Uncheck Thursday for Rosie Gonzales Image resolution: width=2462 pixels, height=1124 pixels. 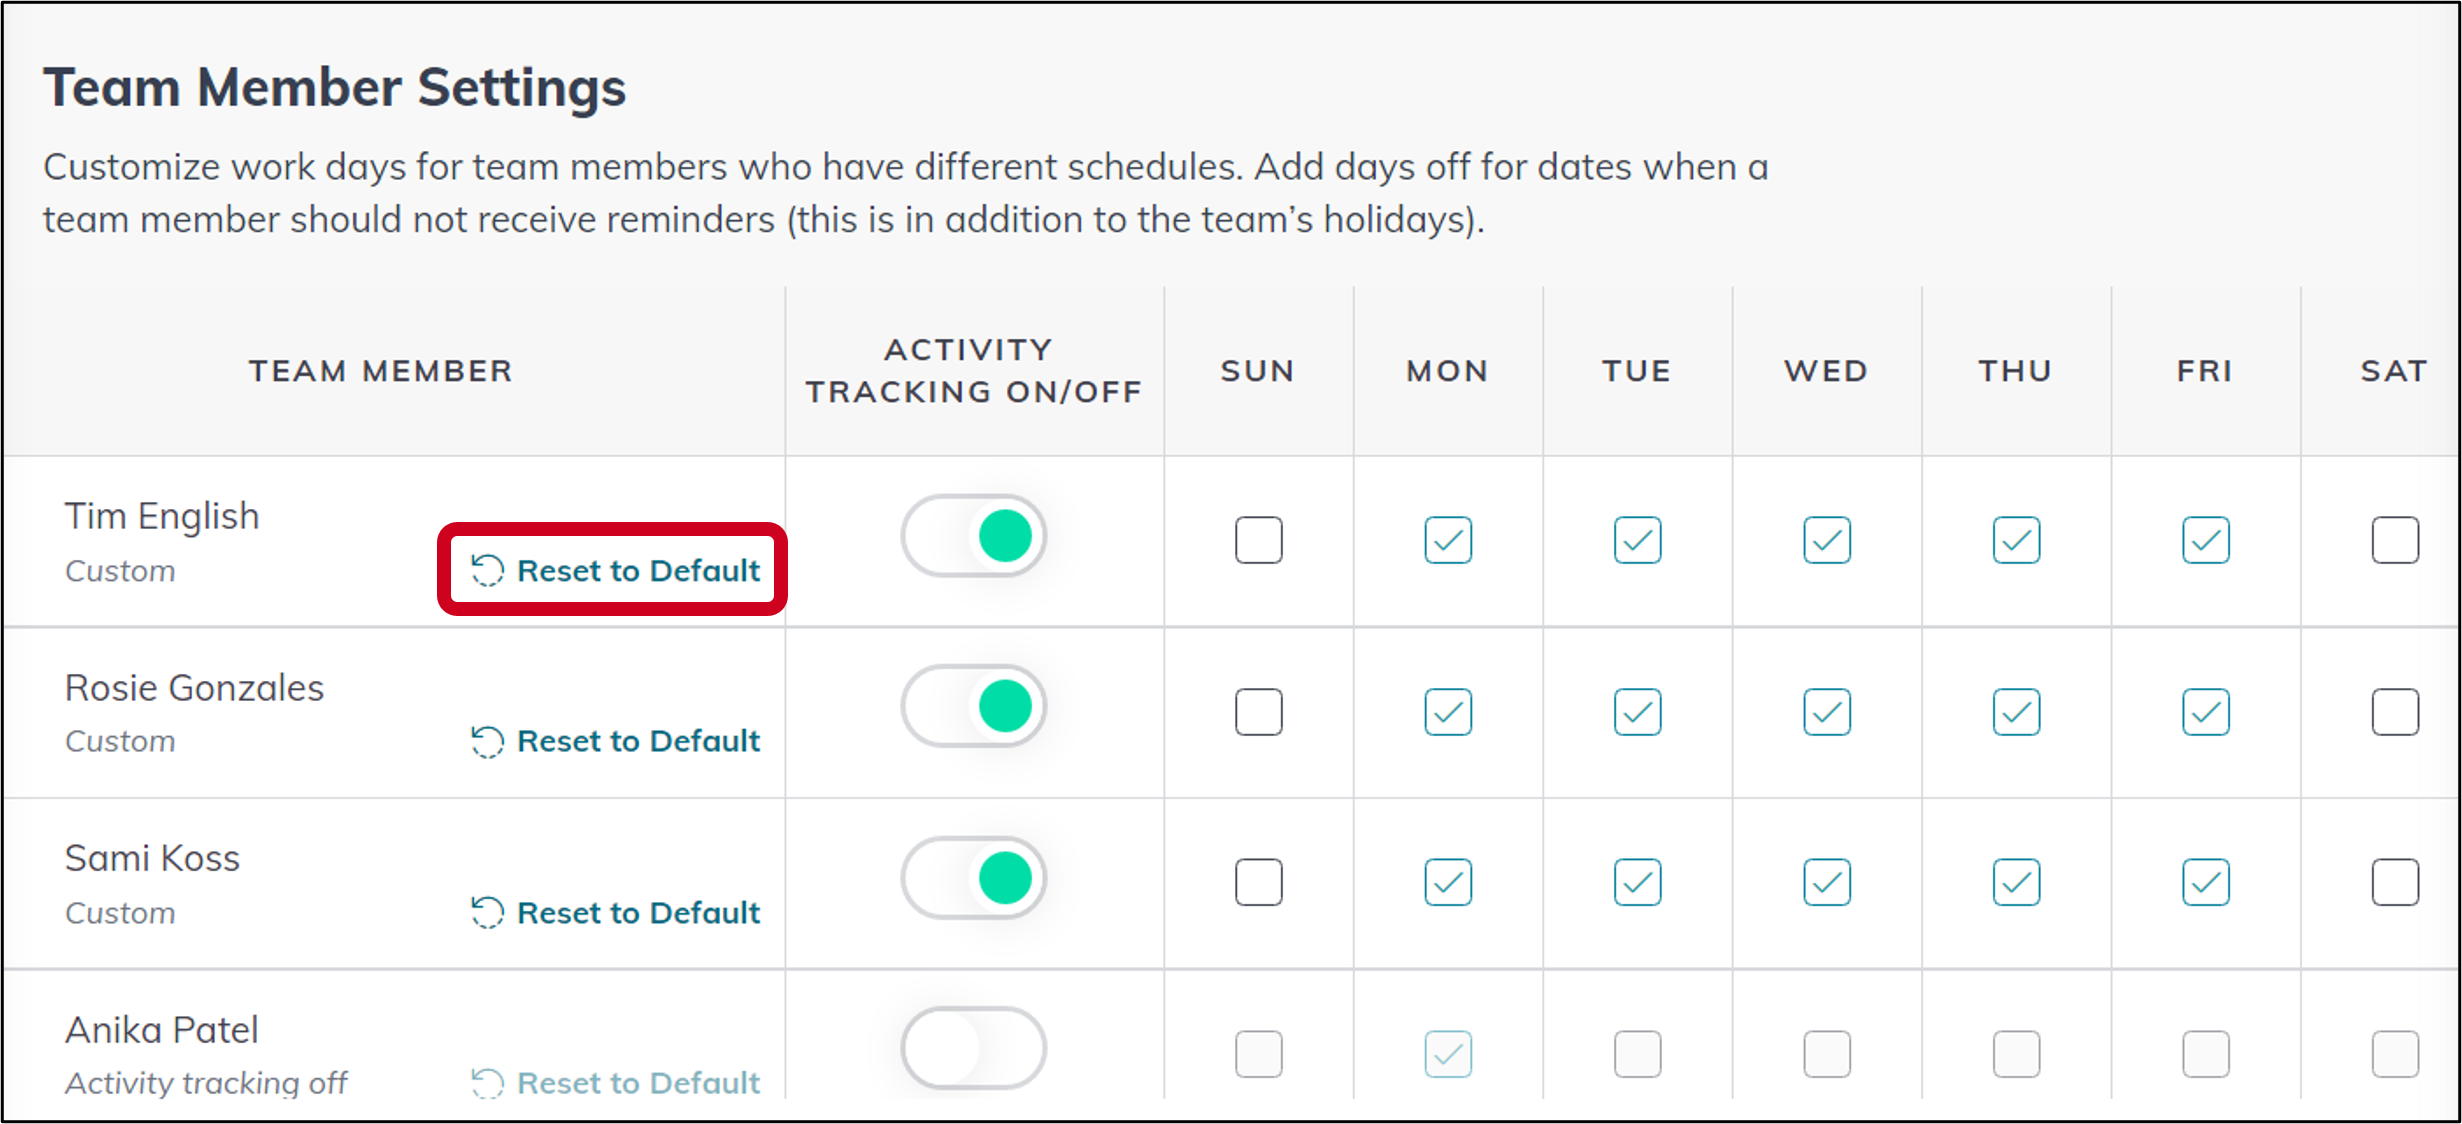point(2016,712)
